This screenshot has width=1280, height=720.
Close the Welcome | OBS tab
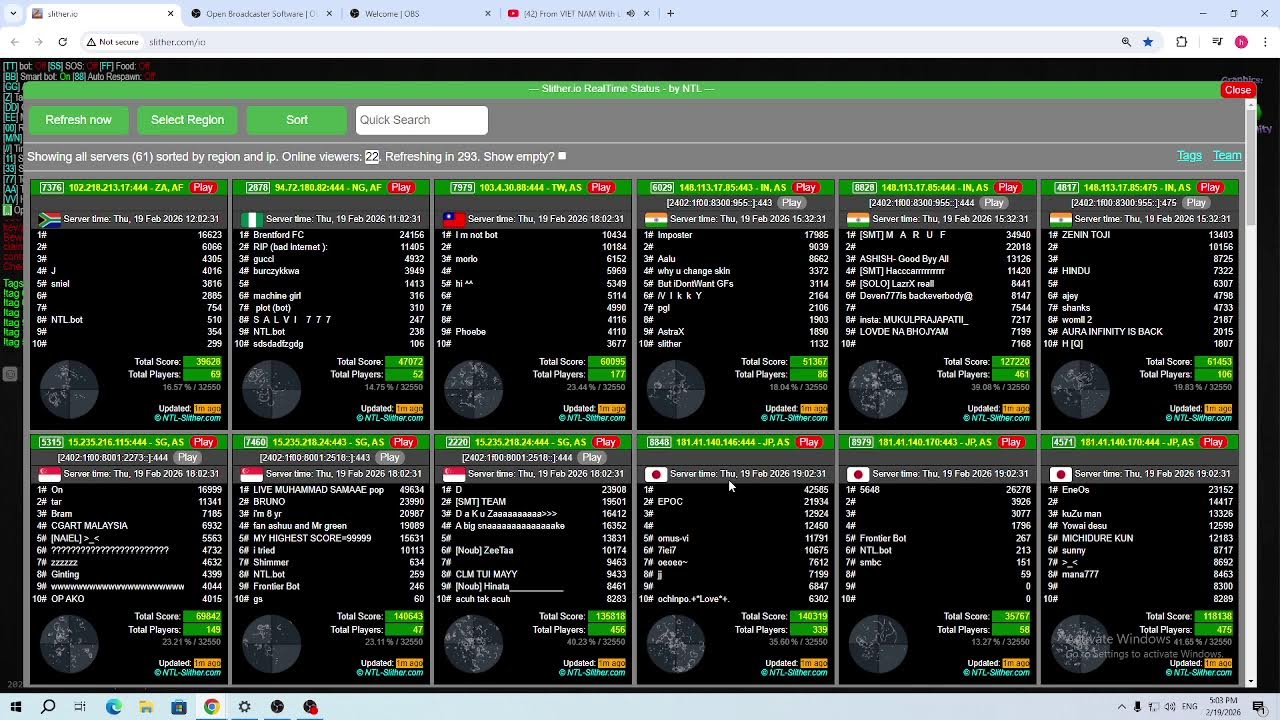[488, 14]
